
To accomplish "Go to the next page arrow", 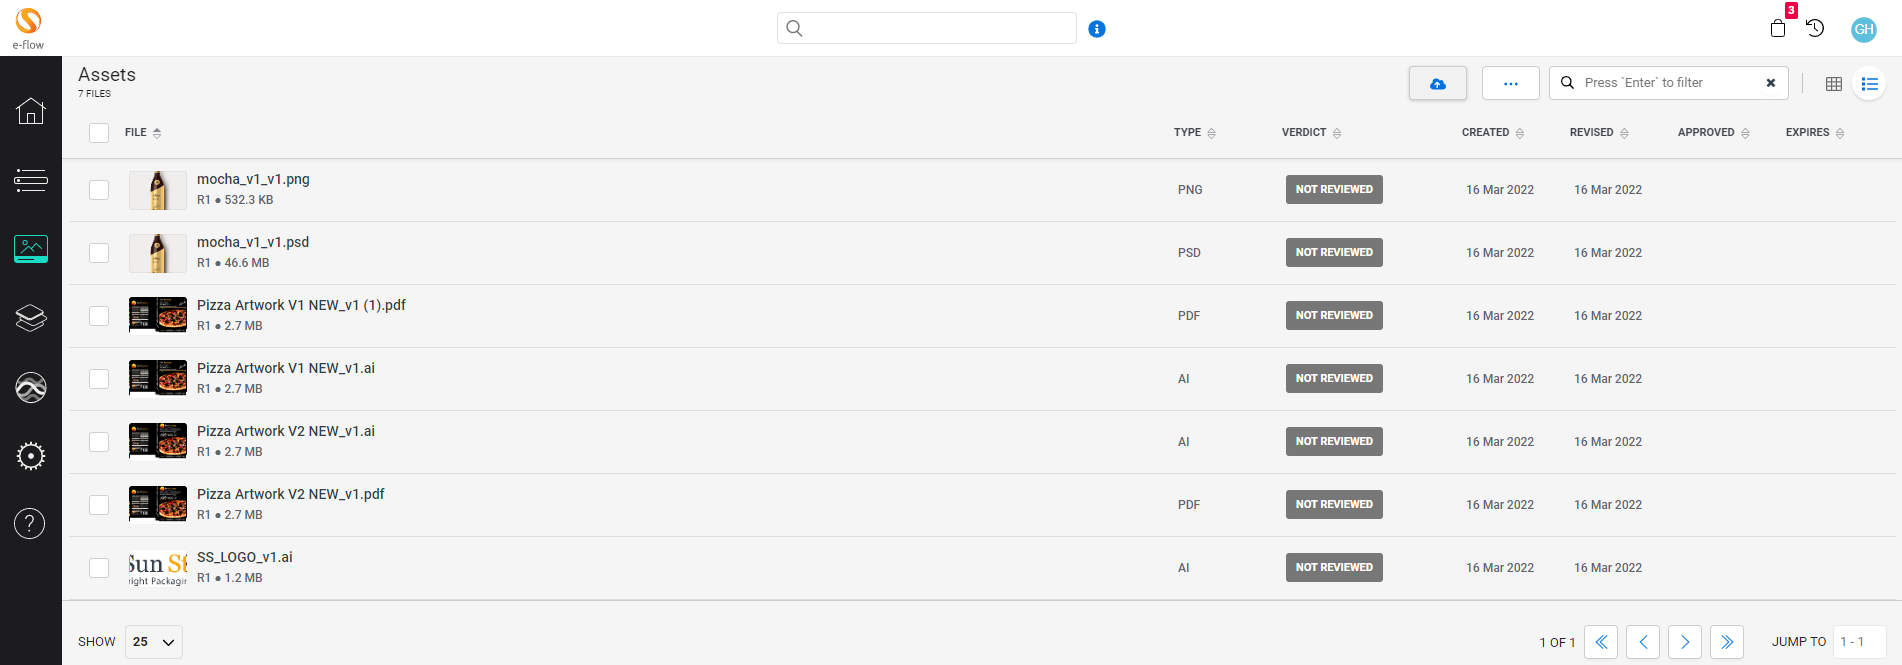I will (1685, 642).
